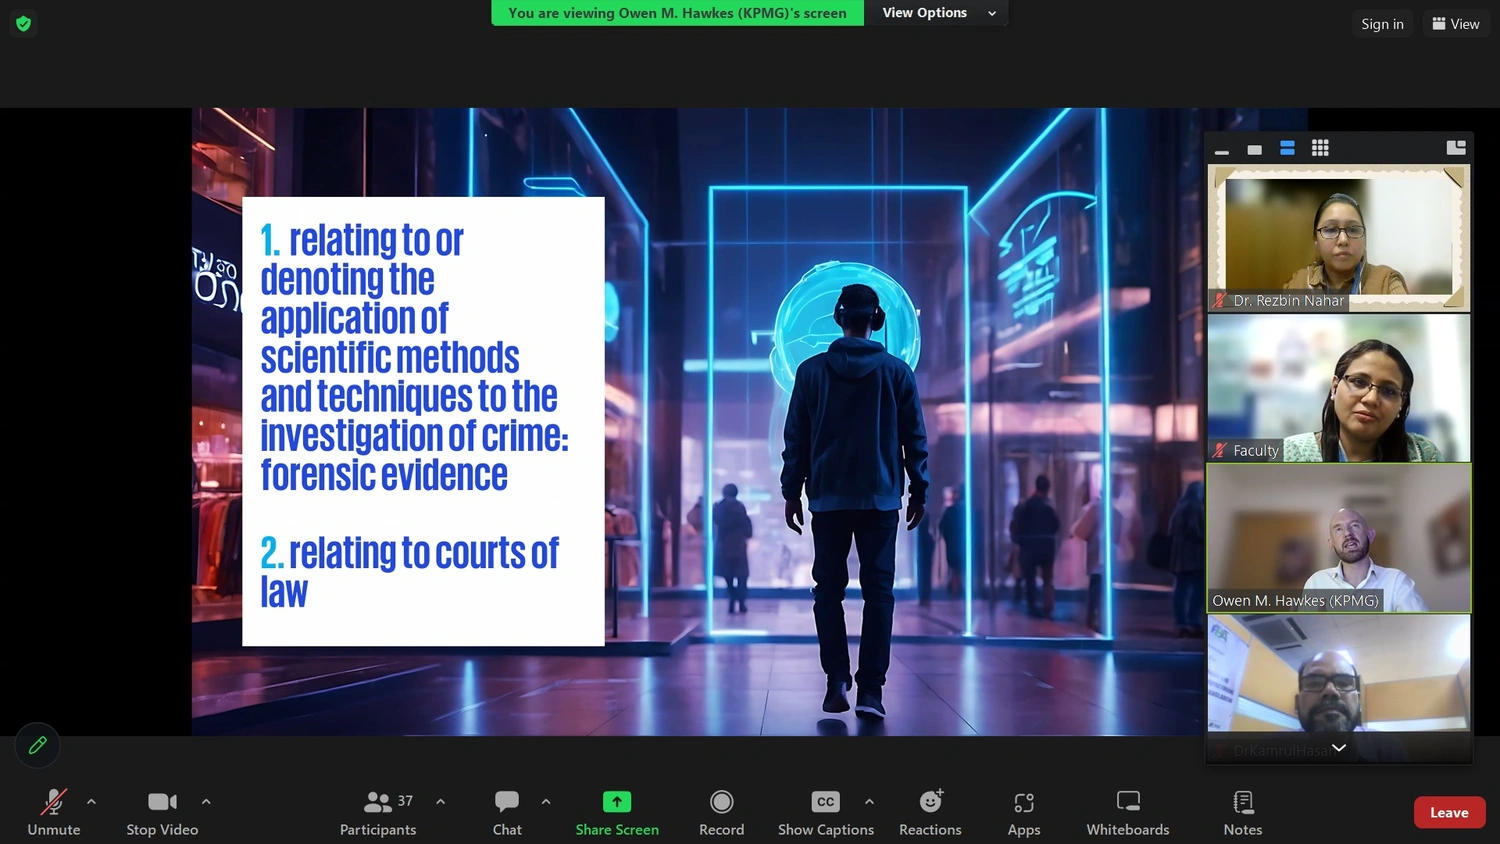Open the Apps panel
This screenshot has width=1500, height=844.
pos(1023,812)
